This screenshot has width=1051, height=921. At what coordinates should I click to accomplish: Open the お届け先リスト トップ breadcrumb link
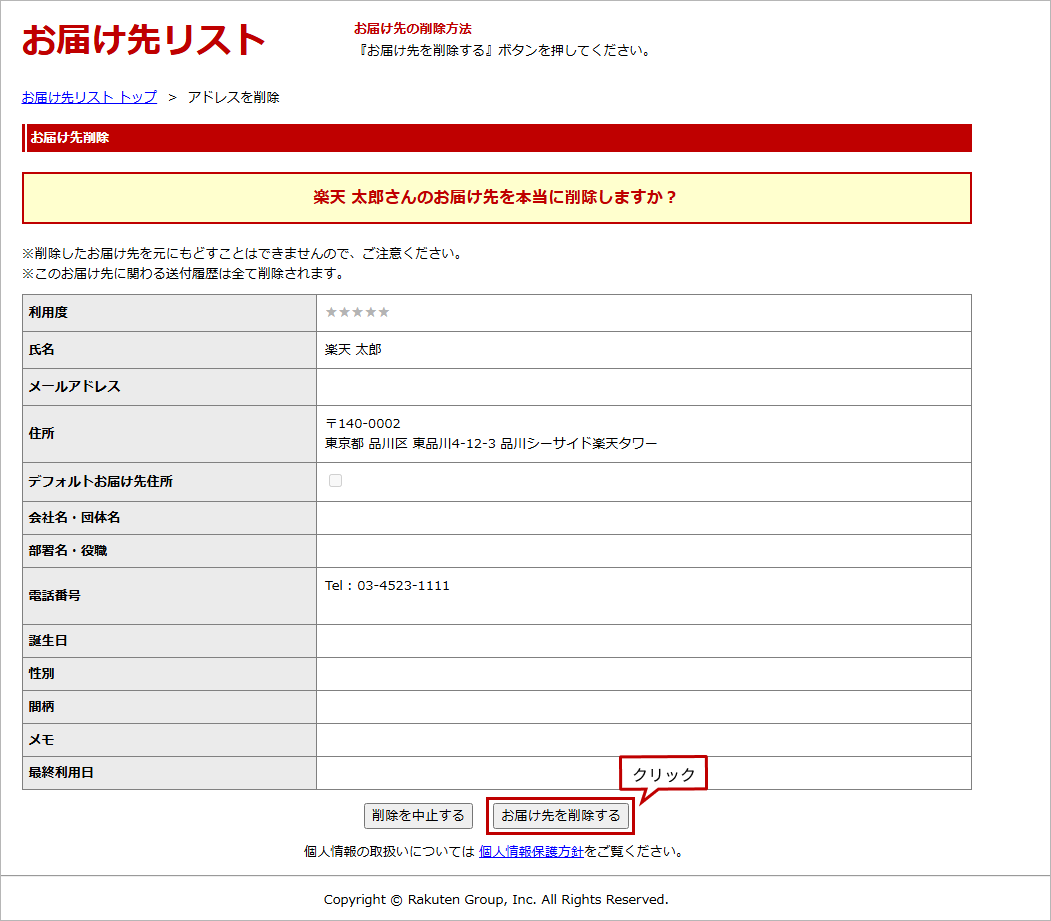(88, 97)
